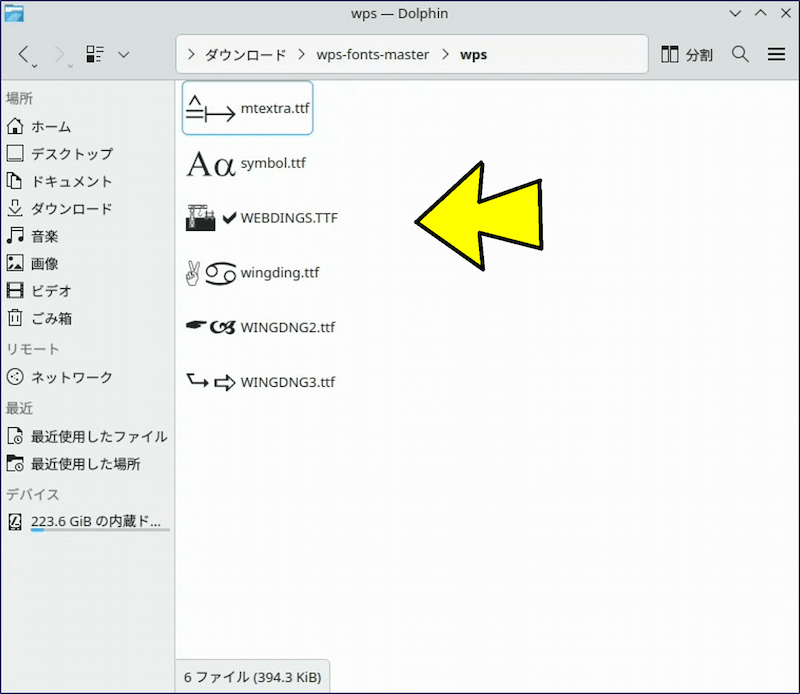Viewport: 800px width, 694px height.
Task: Toggle split view with 分割 button
Action: point(688,54)
